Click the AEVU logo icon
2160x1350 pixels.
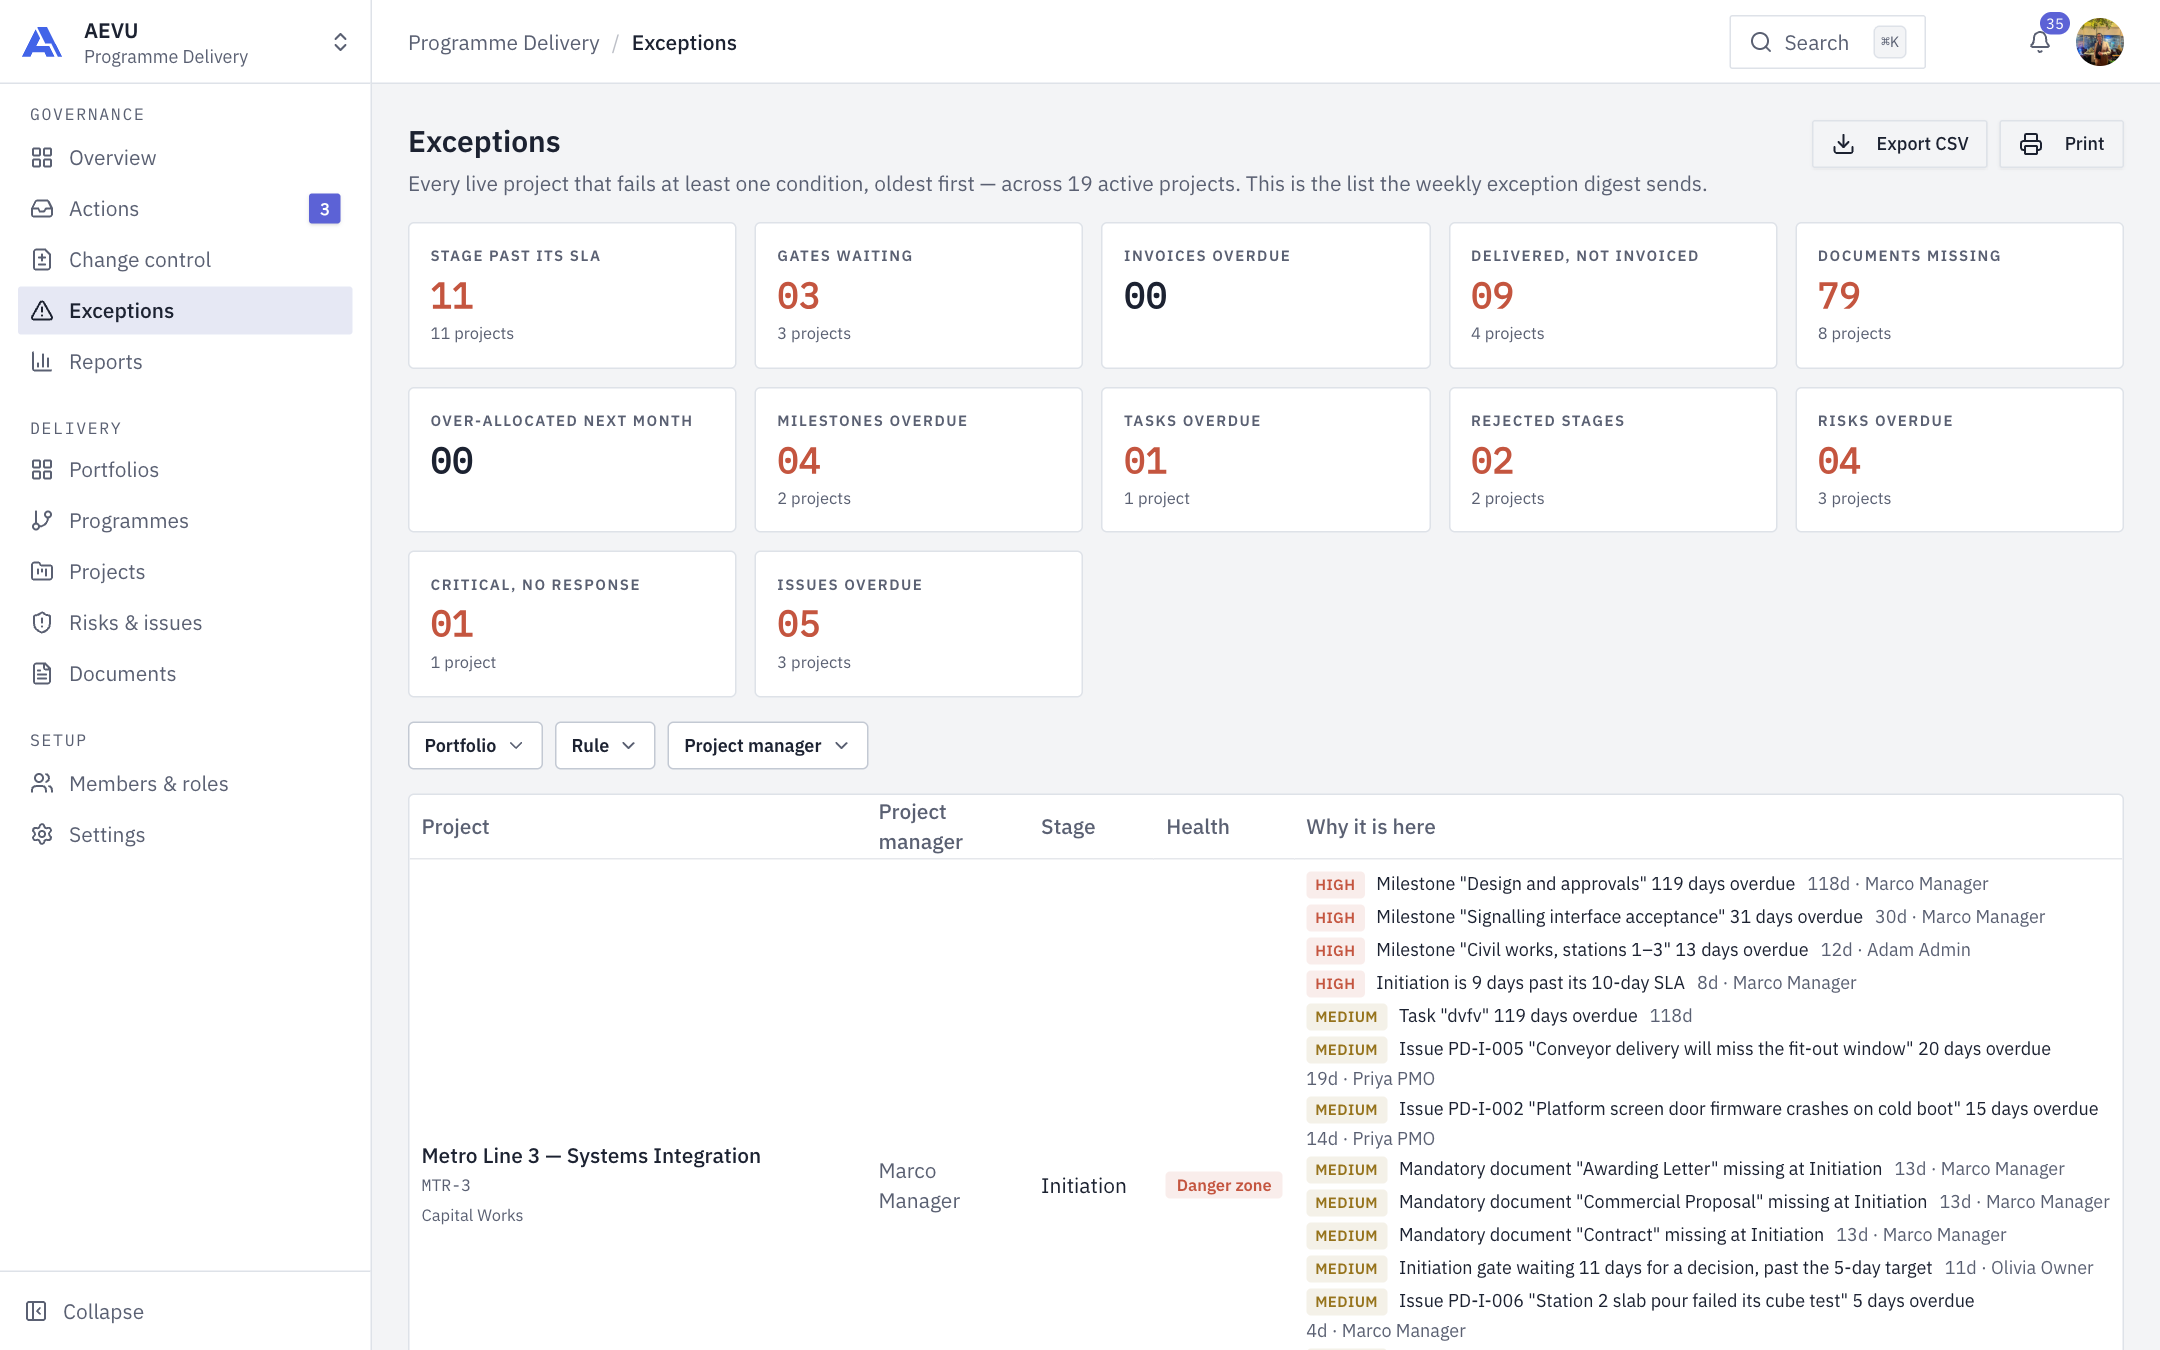pyautogui.click(x=42, y=43)
